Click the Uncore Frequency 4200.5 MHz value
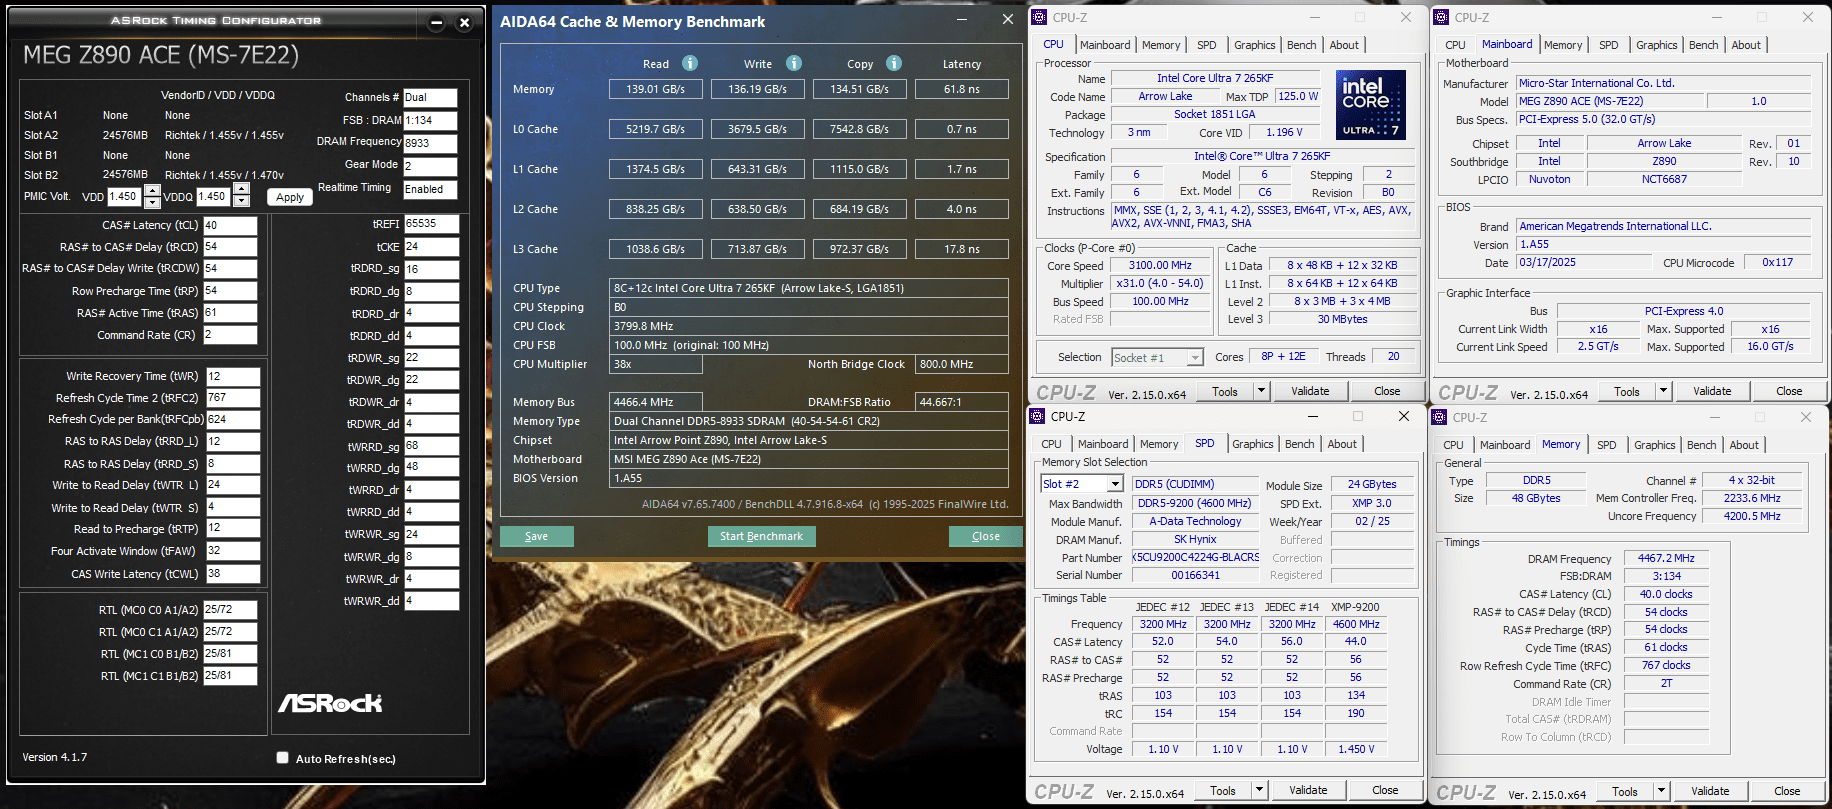This screenshot has width=1832, height=809. tap(1752, 516)
